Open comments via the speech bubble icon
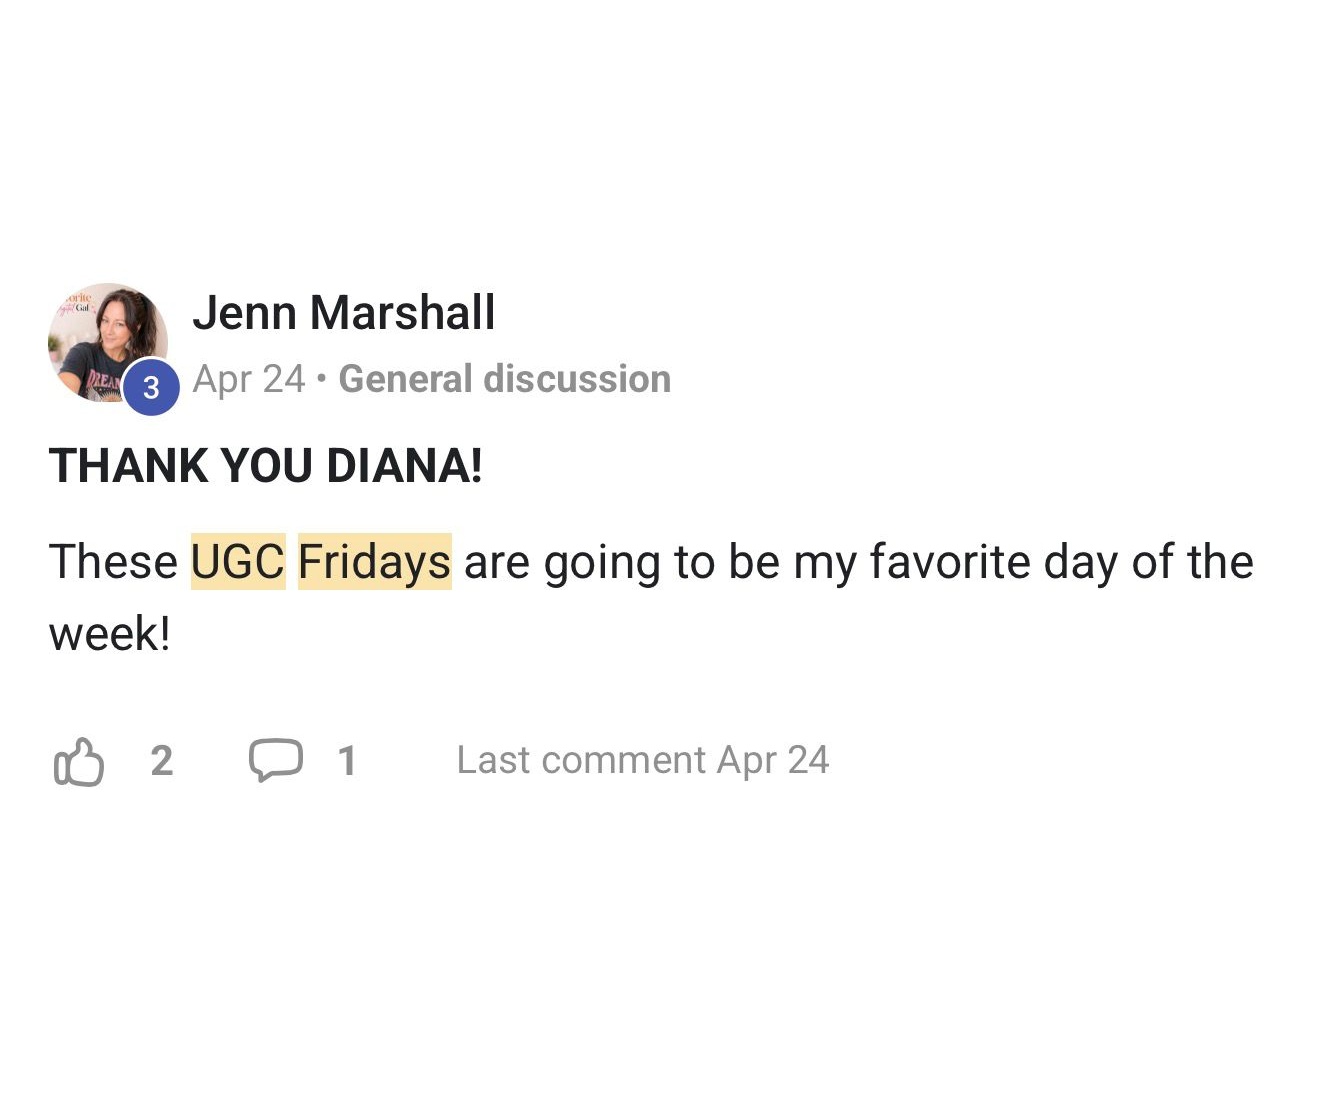Image resolution: width=1320 pixels, height=1104 pixels. coord(275,760)
